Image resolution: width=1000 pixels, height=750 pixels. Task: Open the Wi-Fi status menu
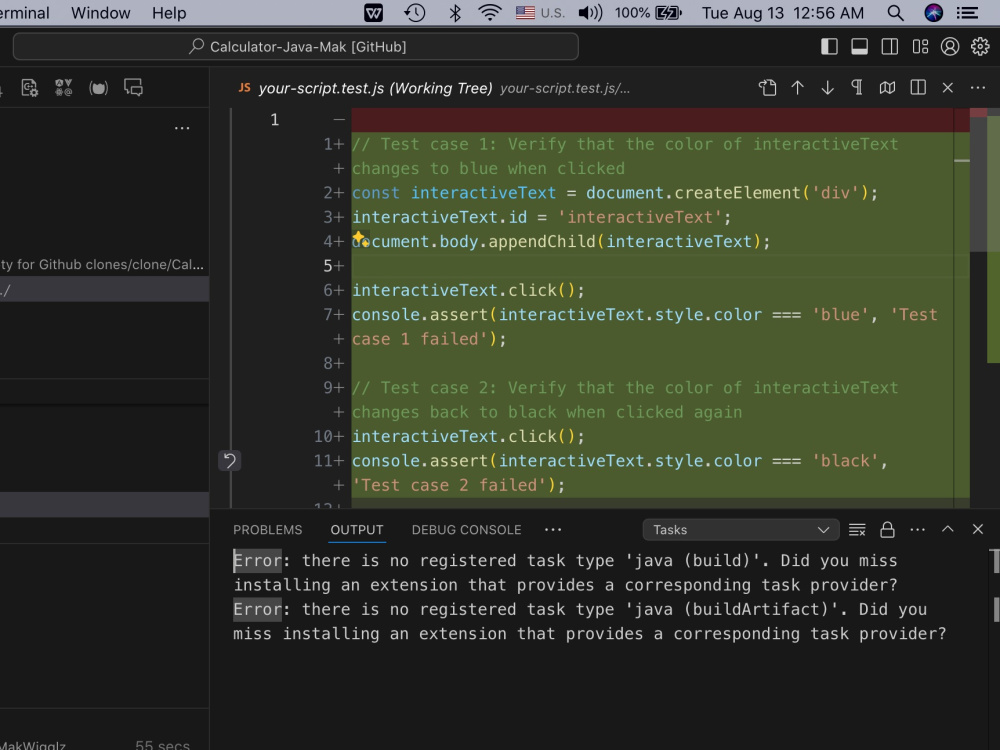pyautogui.click(x=490, y=13)
